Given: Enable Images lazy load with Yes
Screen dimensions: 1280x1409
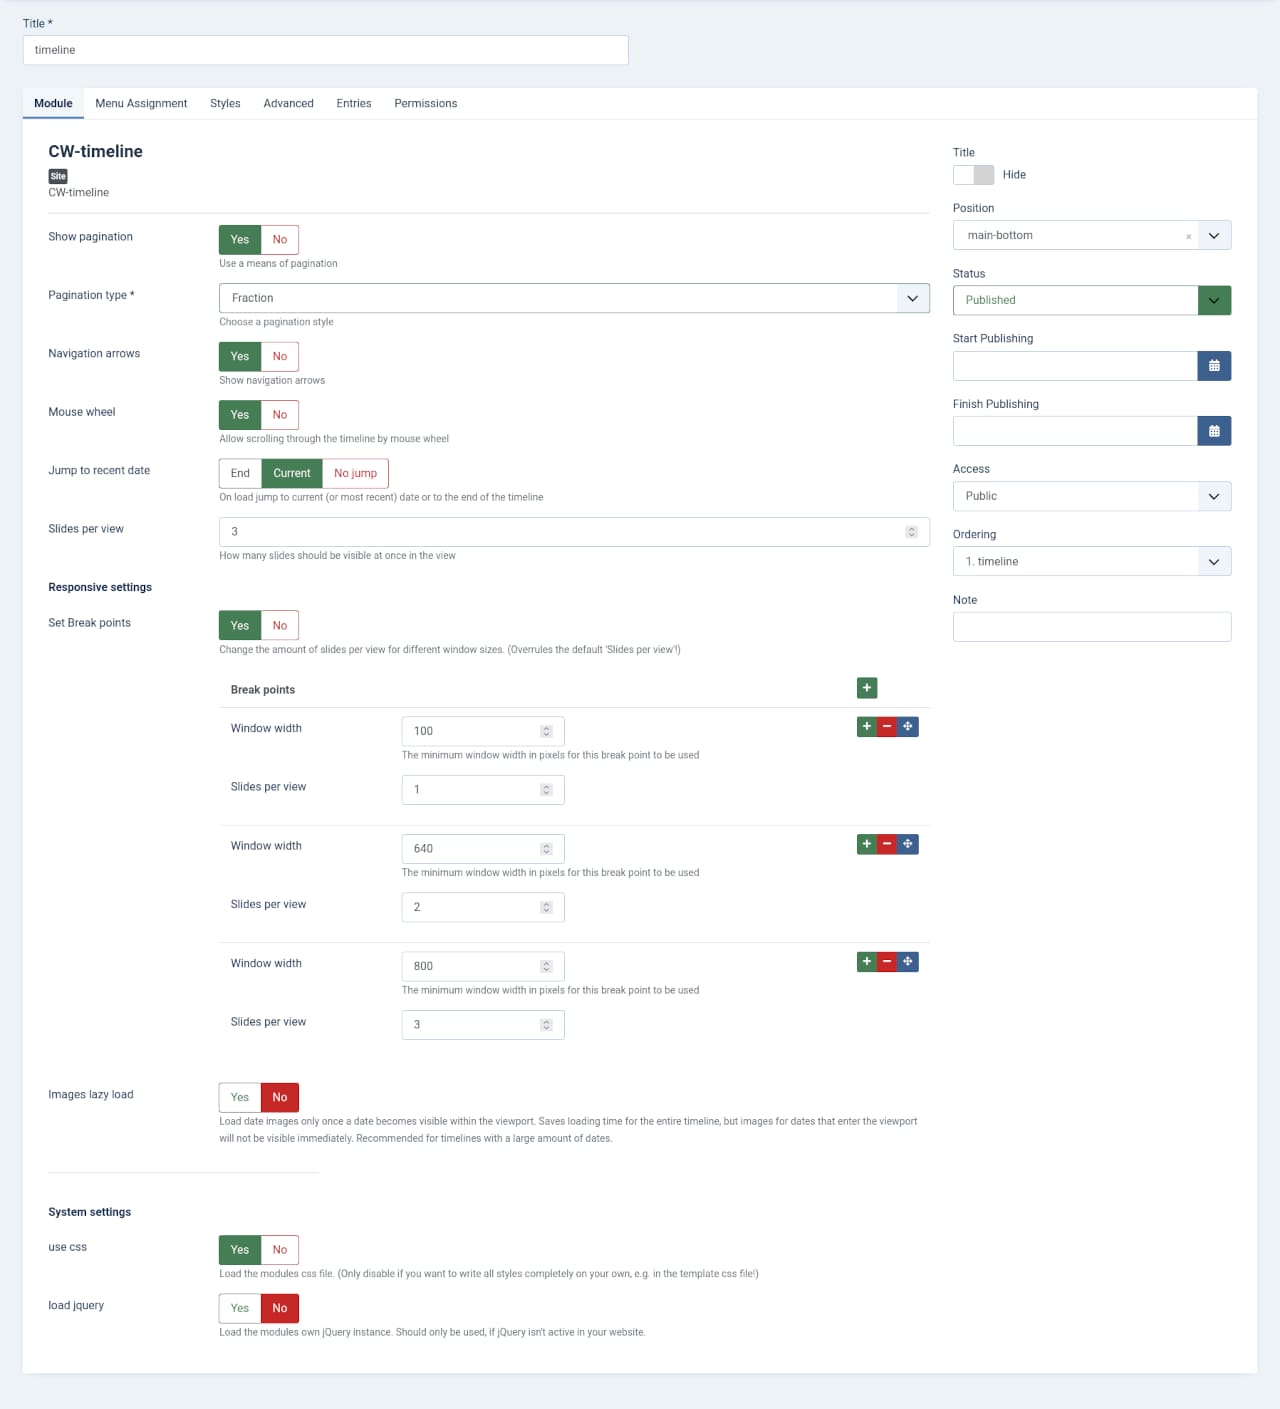Looking at the screenshot, I should click(x=240, y=1097).
